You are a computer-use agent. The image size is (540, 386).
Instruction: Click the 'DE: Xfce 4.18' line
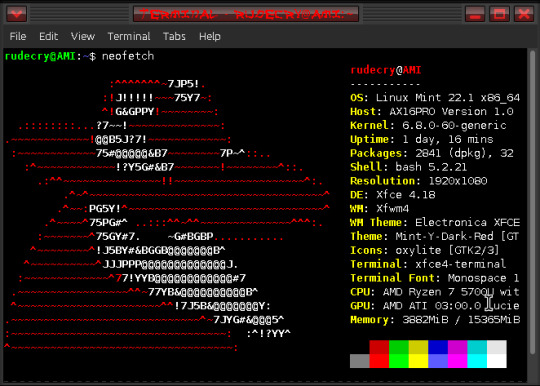(393, 195)
